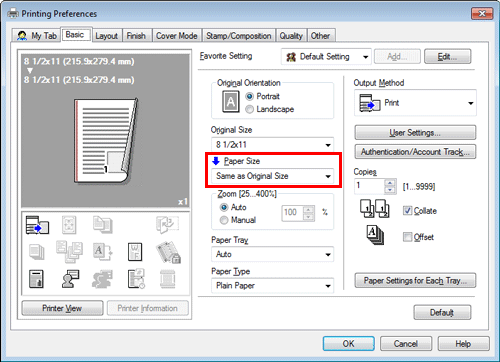This screenshot has height=362, width=500.
Task: Open the Paper Size dropdown
Action: (273, 176)
